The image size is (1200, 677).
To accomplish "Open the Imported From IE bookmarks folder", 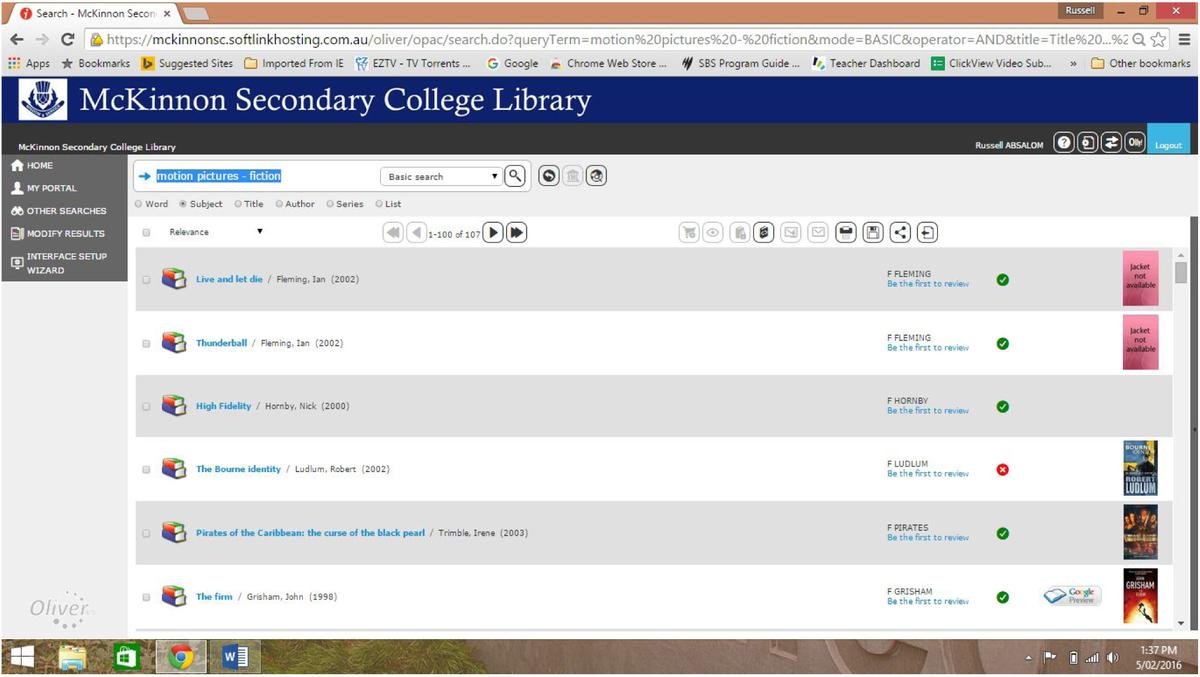I will 294,63.
